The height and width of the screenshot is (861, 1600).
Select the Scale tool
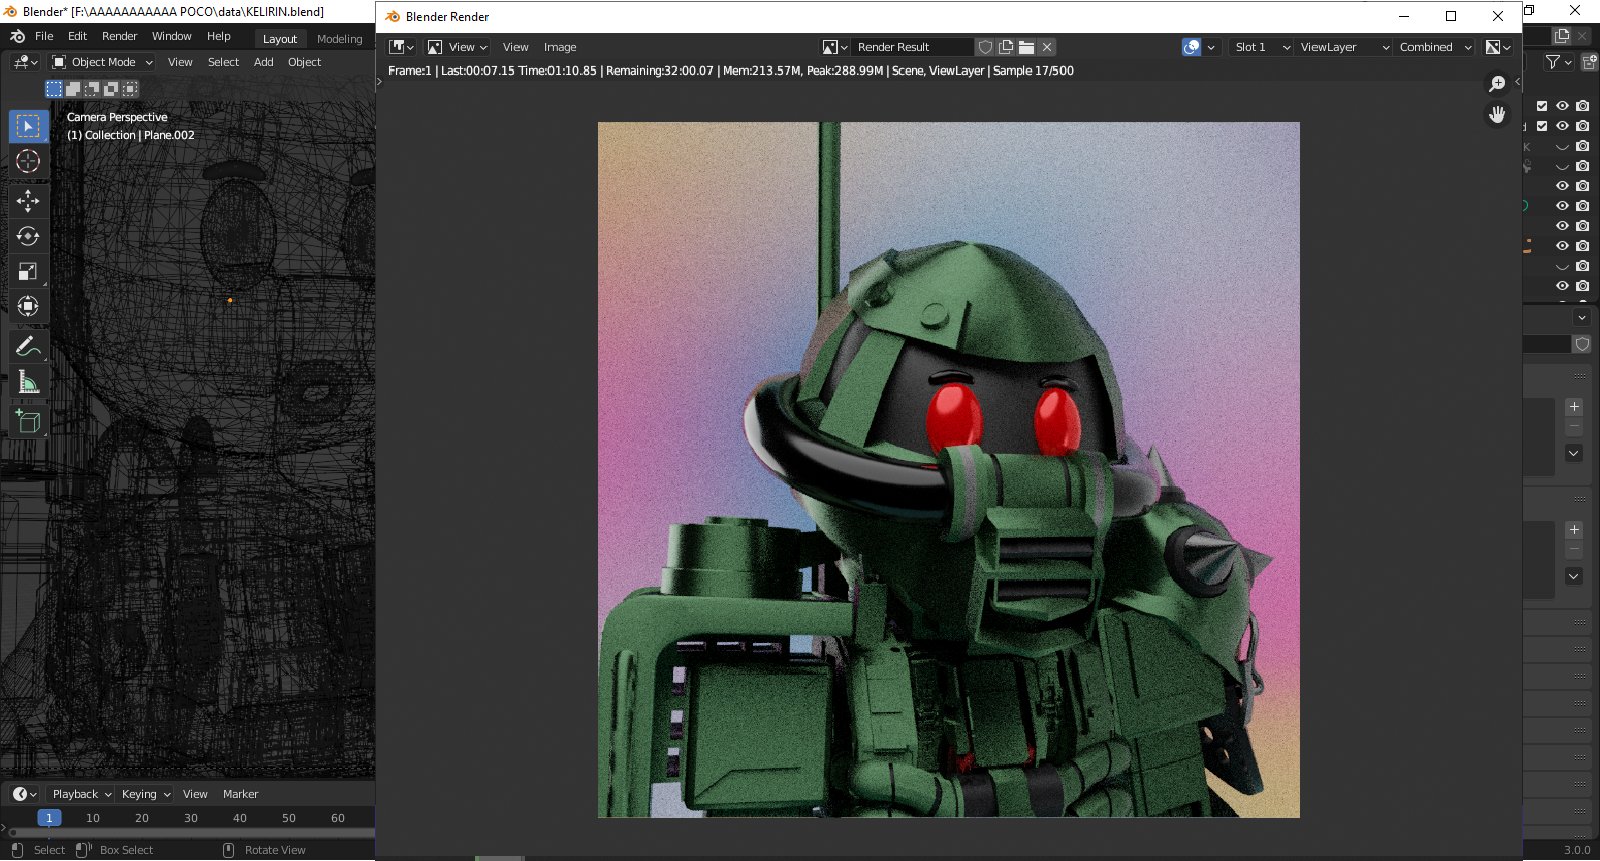pyautogui.click(x=28, y=272)
